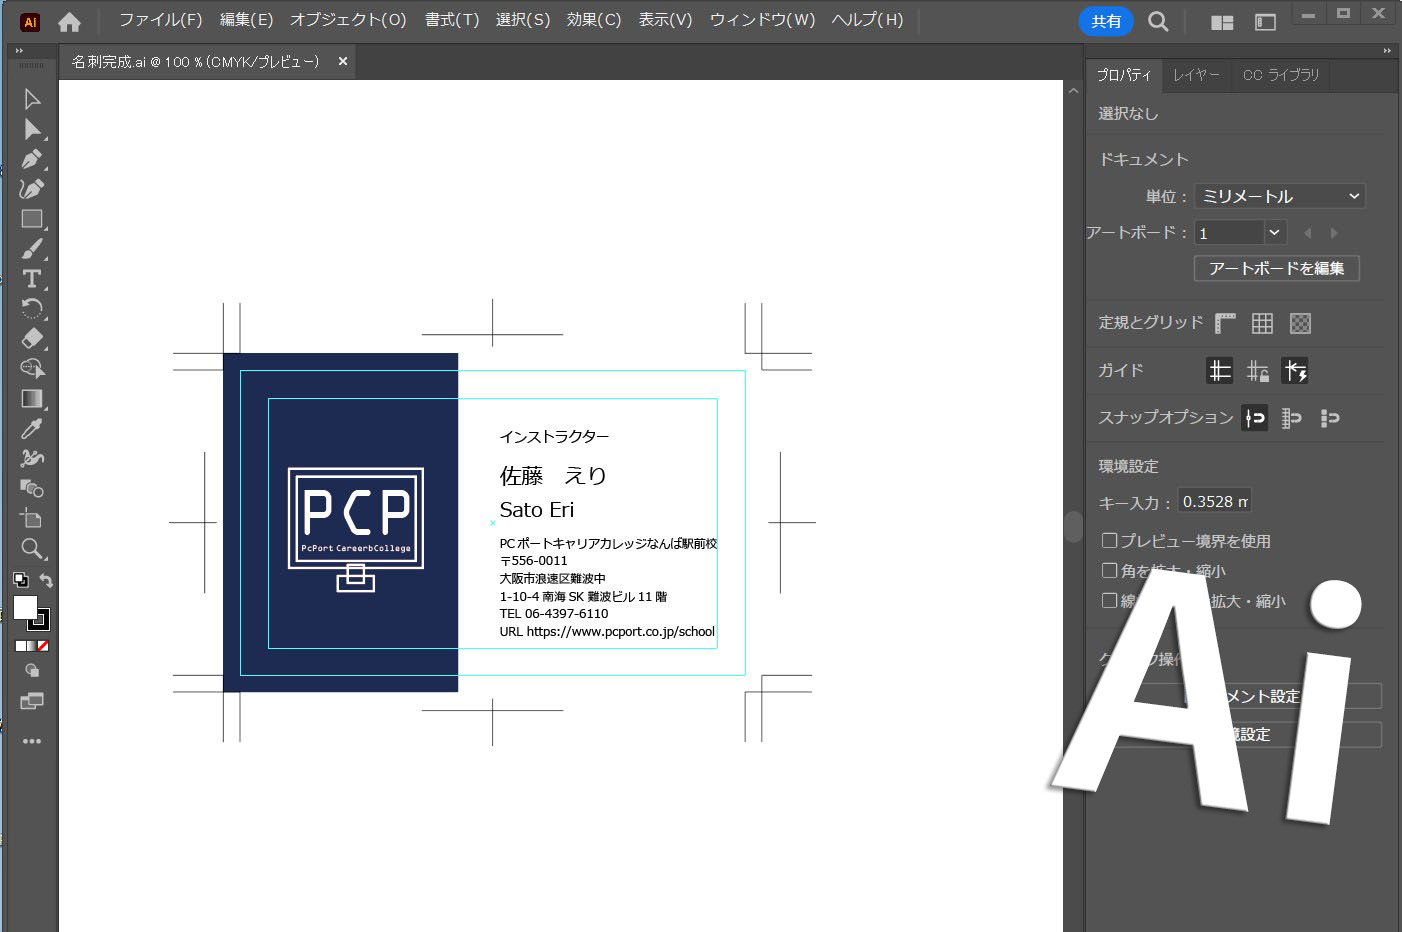
Task: Open the workspace switcher dropdown
Action: [x=1265, y=22]
